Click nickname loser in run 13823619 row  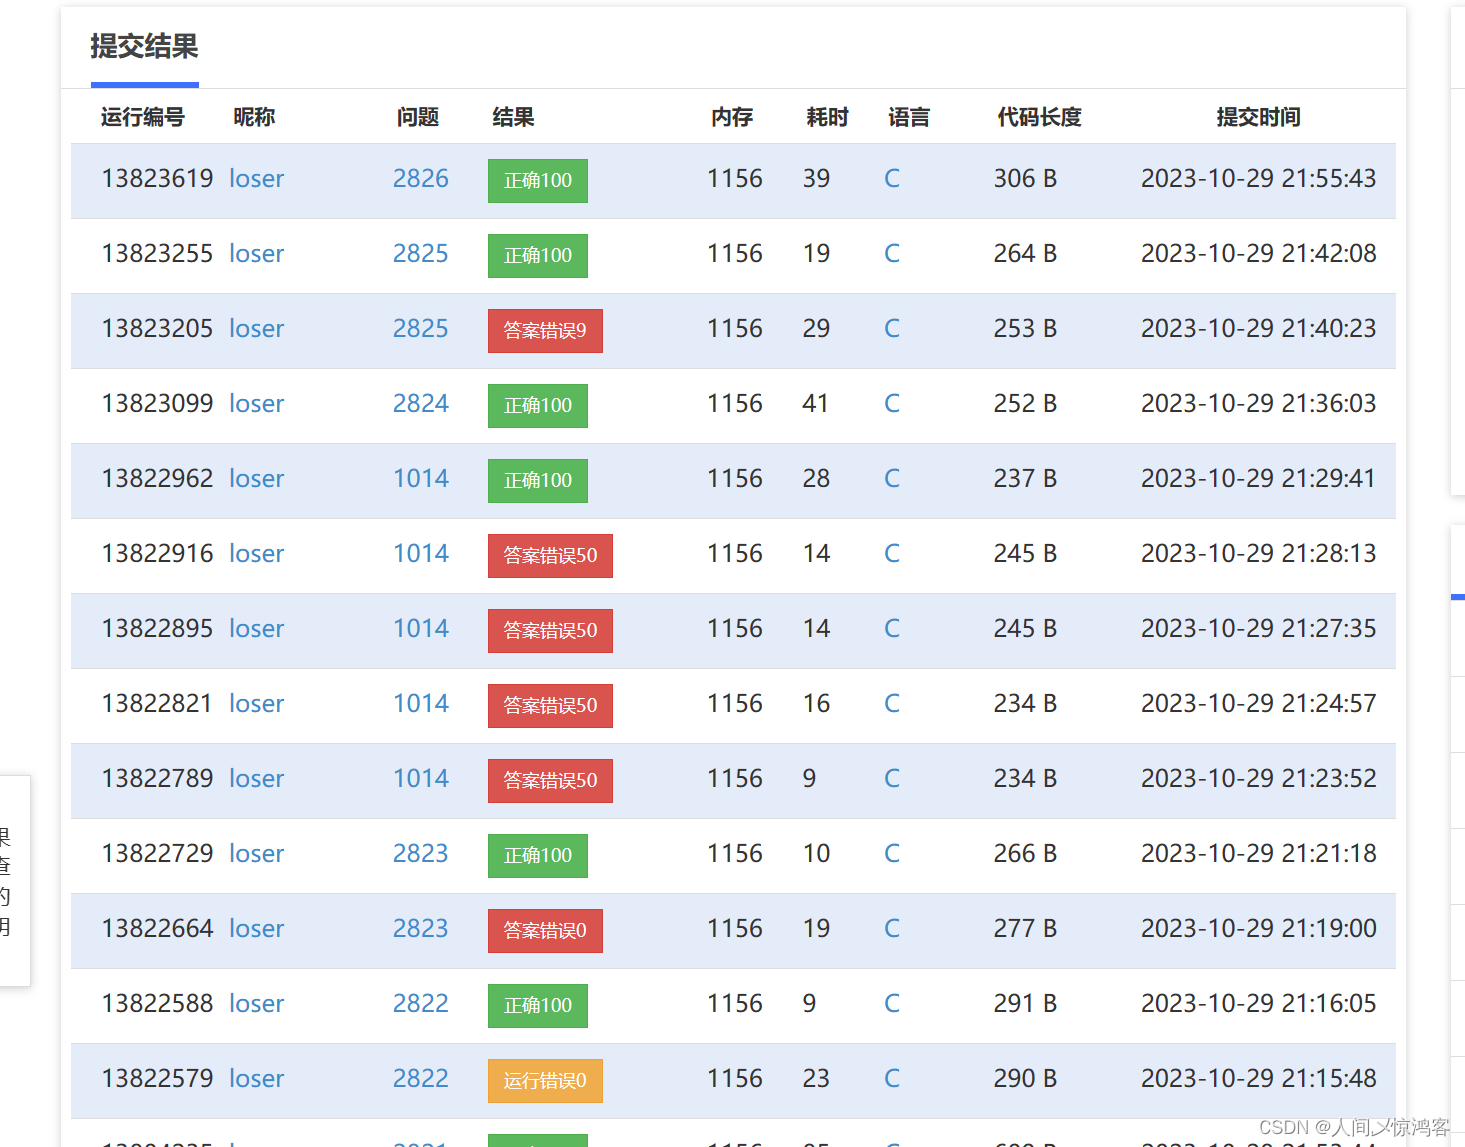pyautogui.click(x=256, y=179)
